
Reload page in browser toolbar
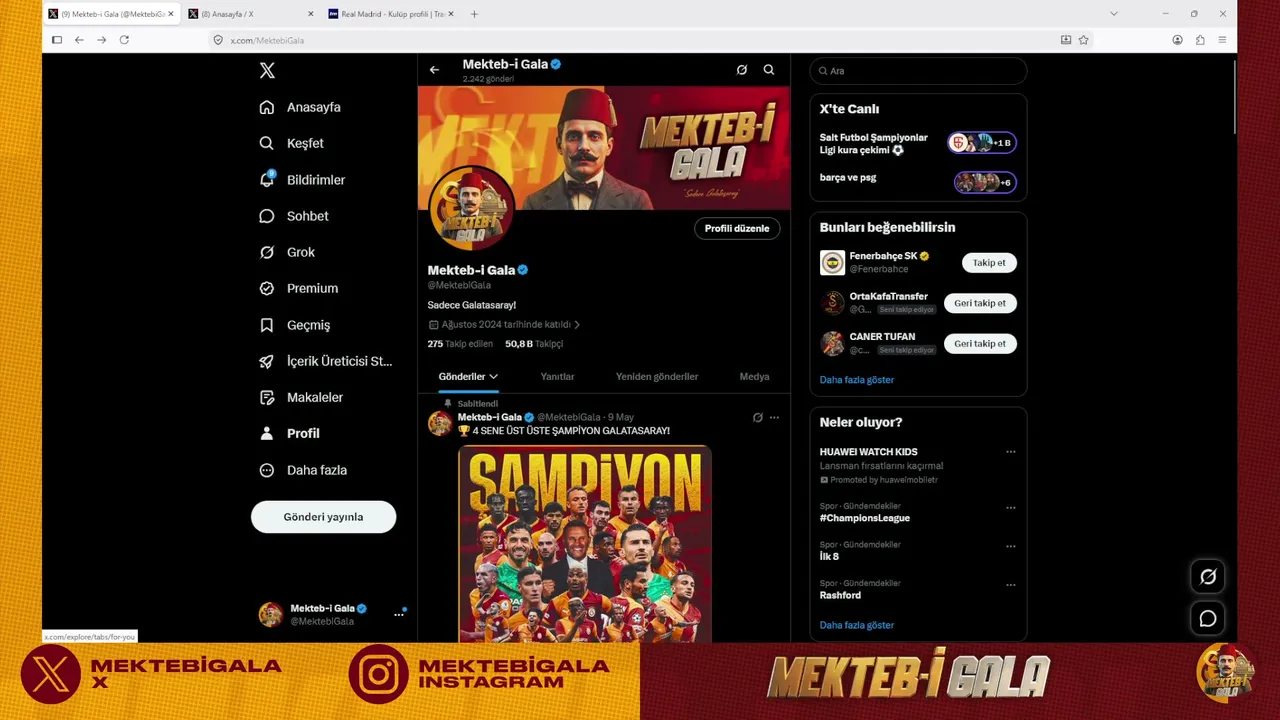click(x=124, y=40)
